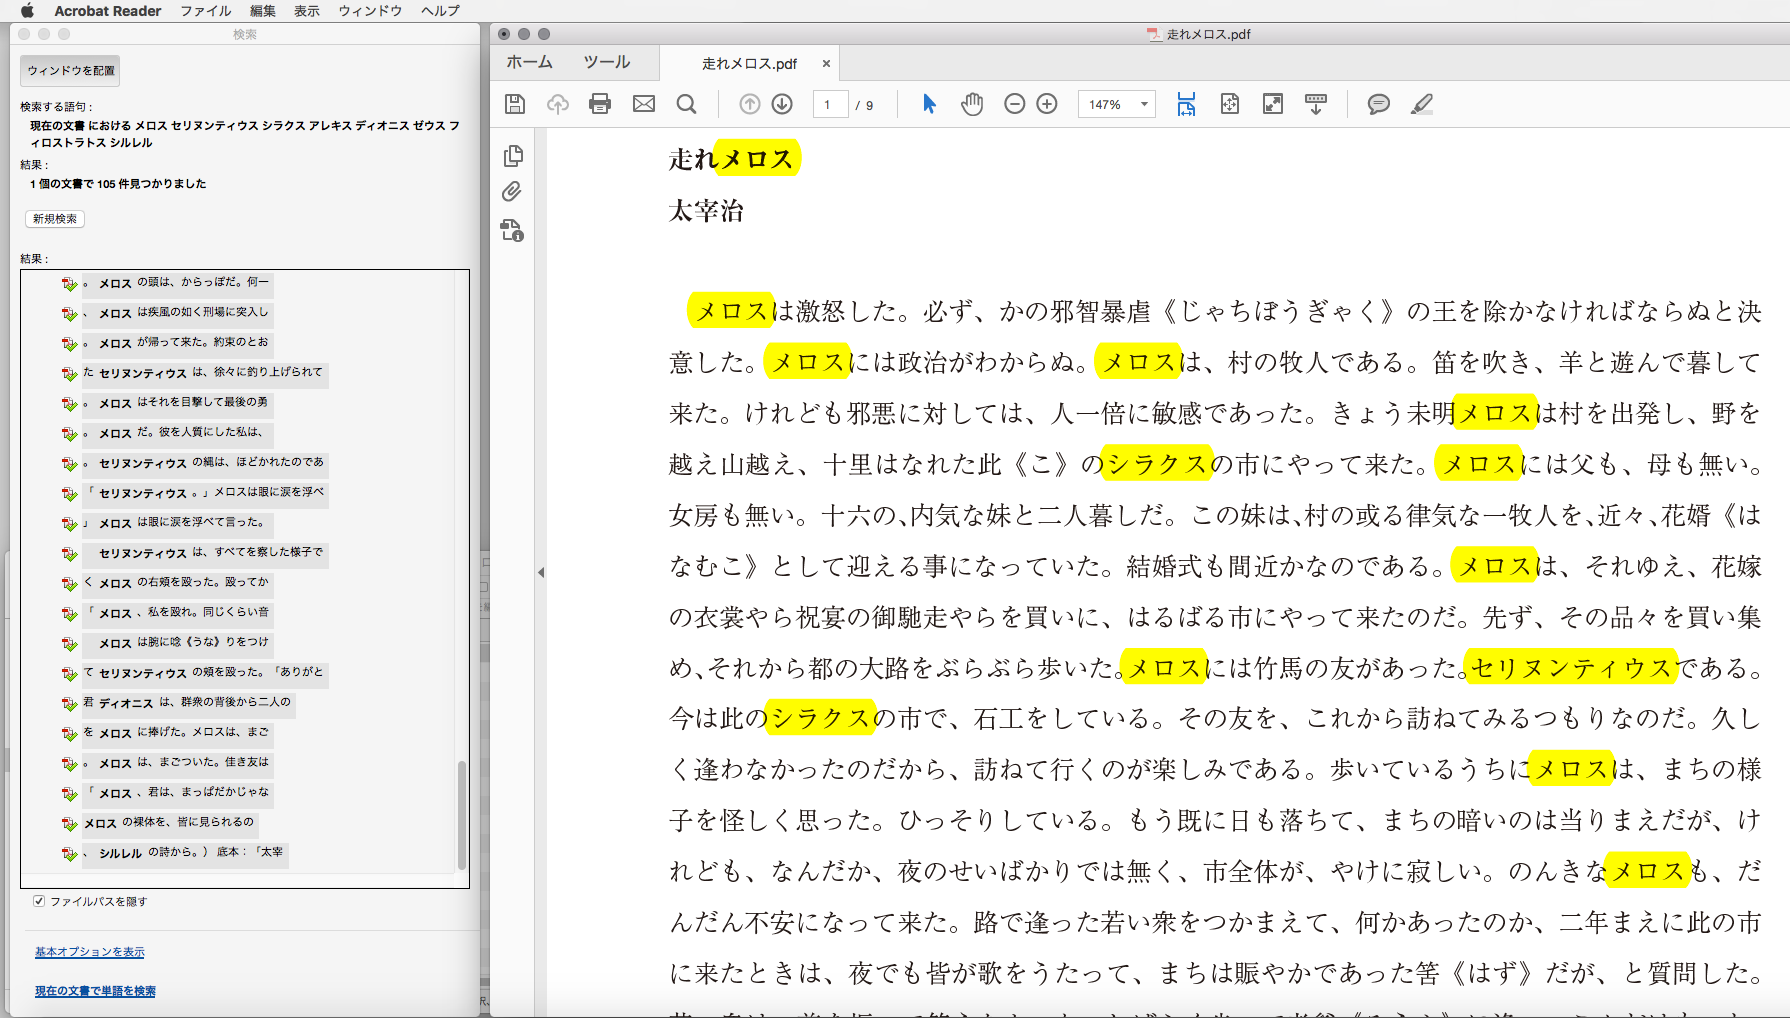Click the highlighted セリヌンティウス in the document
Image resolution: width=1790 pixels, height=1018 pixels.
(x=1571, y=668)
